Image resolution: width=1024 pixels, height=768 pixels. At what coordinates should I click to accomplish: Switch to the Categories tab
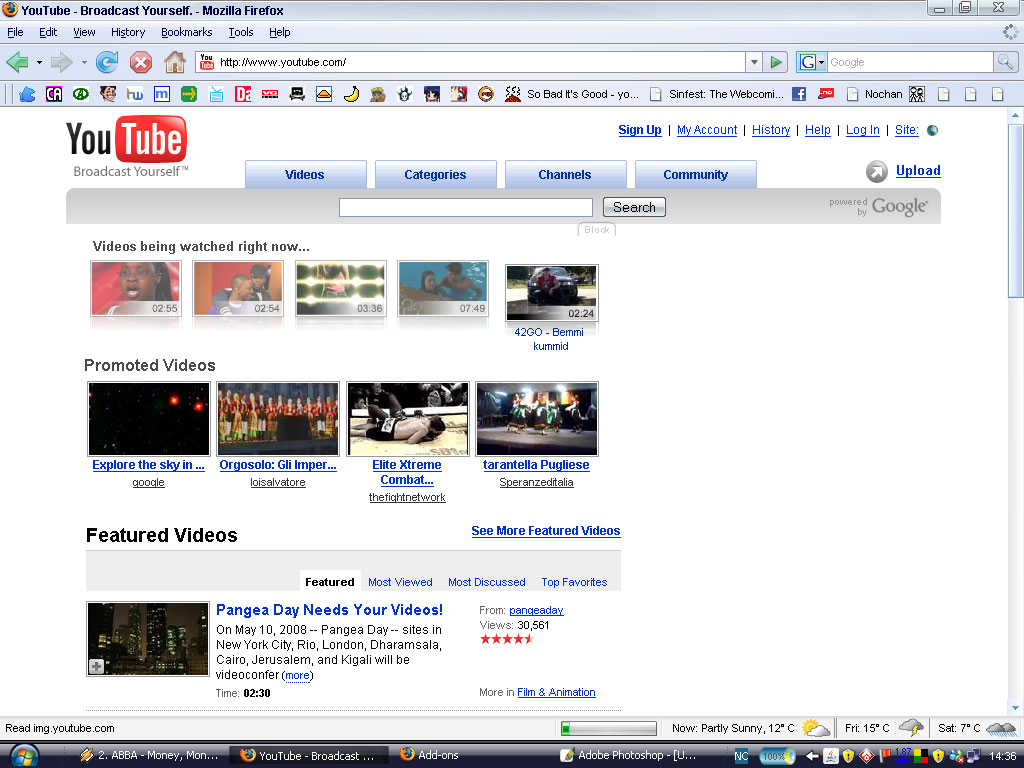click(x=435, y=174)
